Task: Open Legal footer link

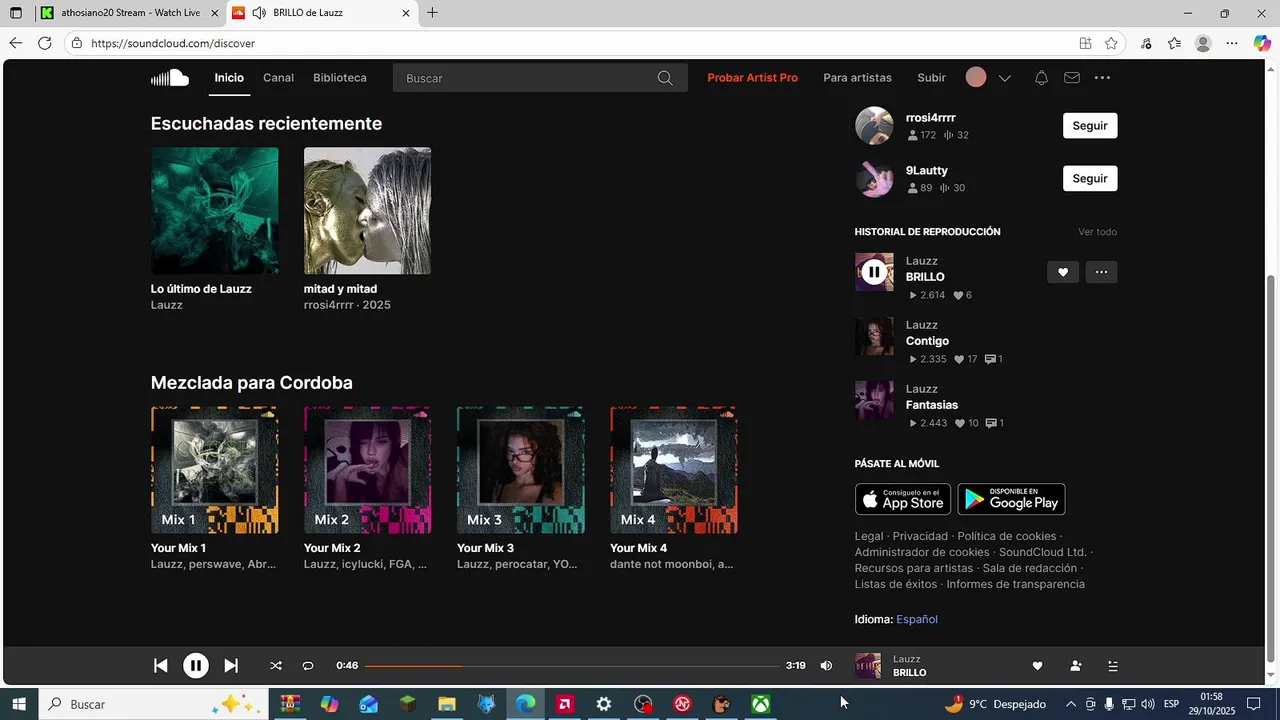Action: (x=869, y=536)
